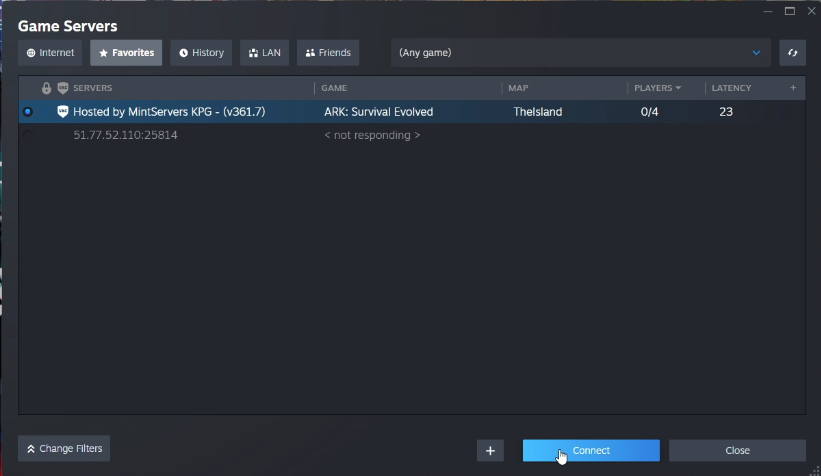821x476 pixels.
Task: Click the lock column header icon
Action: tap(47, 88)
